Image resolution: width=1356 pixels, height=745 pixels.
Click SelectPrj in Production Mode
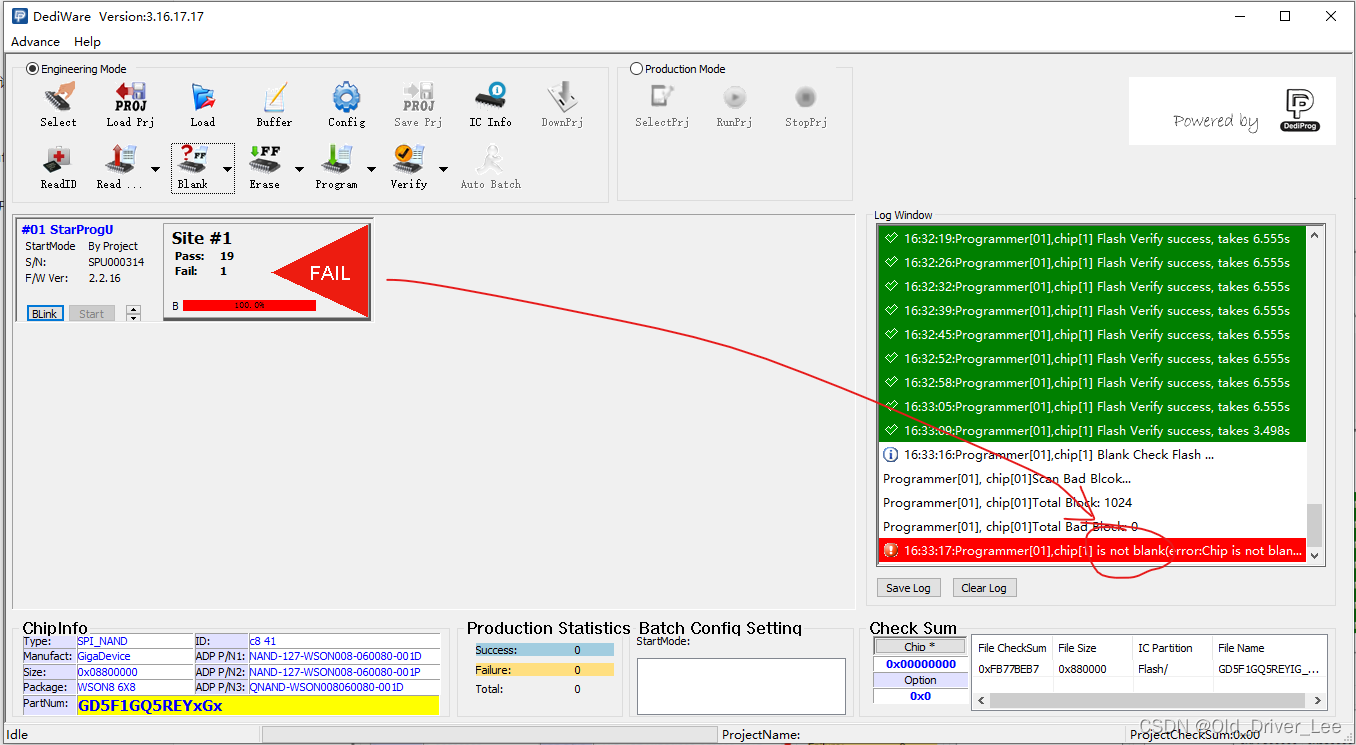tap(662, 105)
